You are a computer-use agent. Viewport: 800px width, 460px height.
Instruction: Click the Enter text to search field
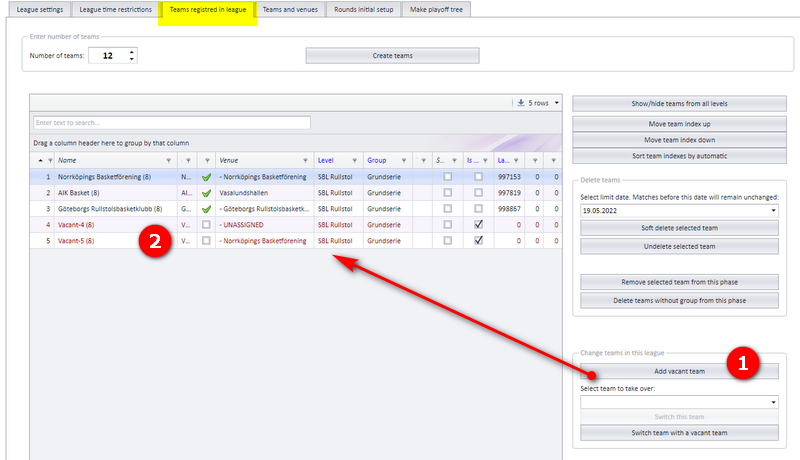(172, 123)
